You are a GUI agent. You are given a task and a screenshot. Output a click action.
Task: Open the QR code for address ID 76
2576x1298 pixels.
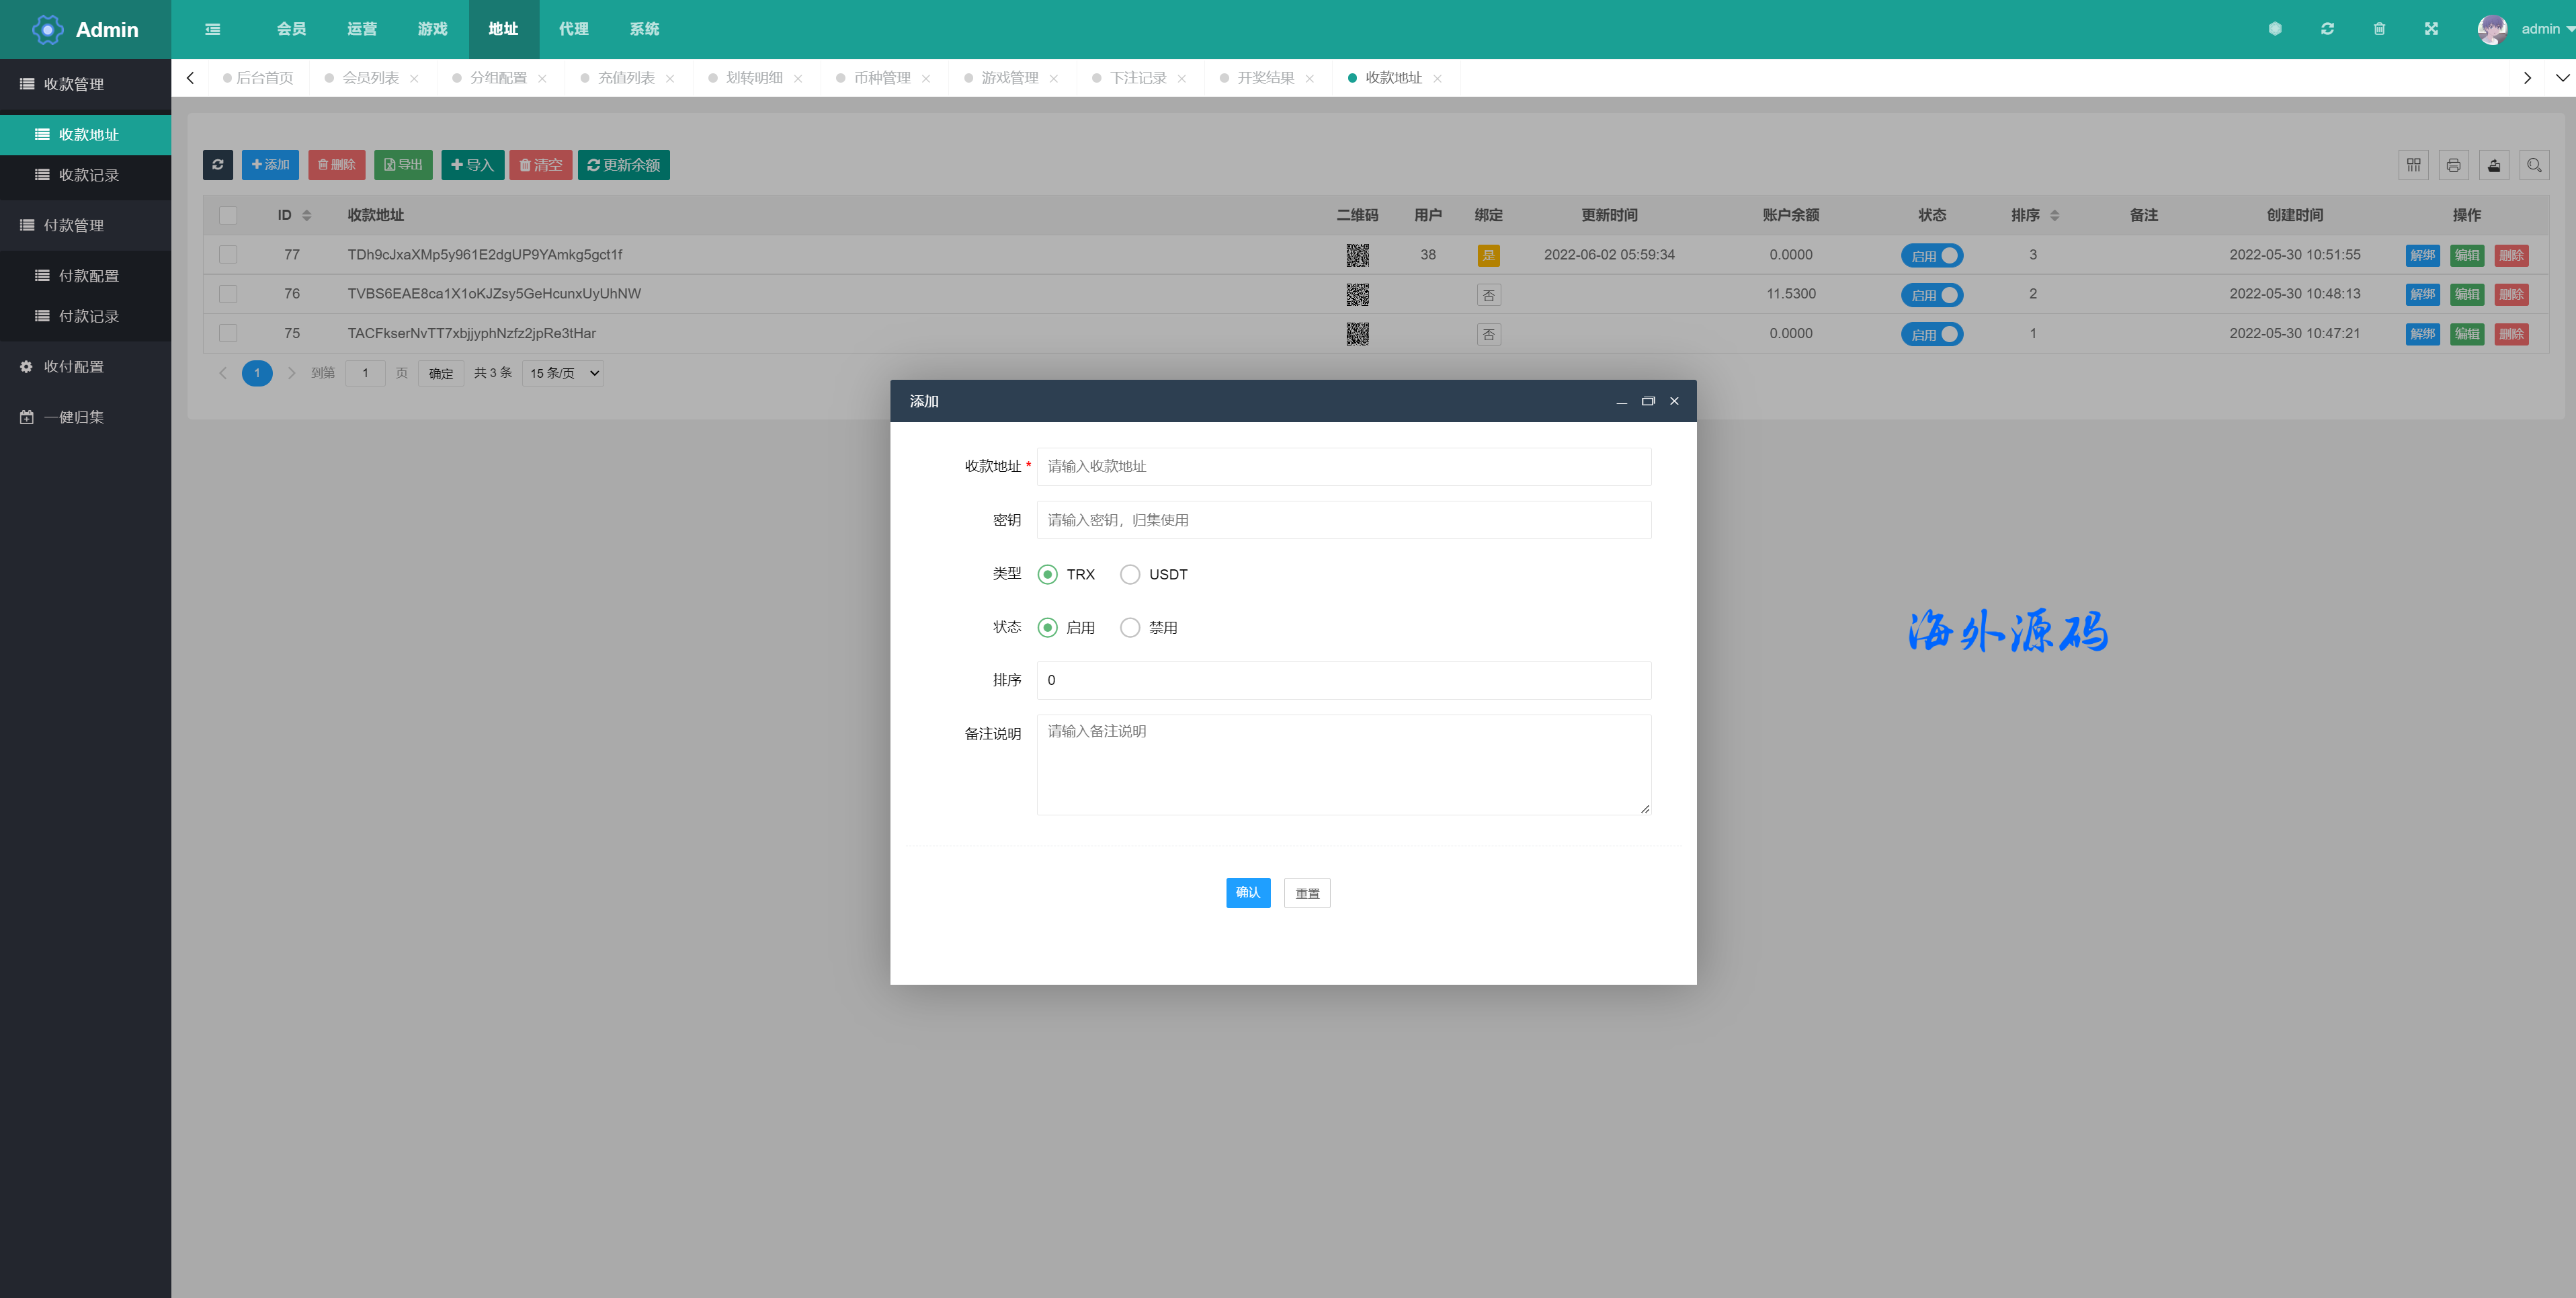click(x=1357, y=294)
